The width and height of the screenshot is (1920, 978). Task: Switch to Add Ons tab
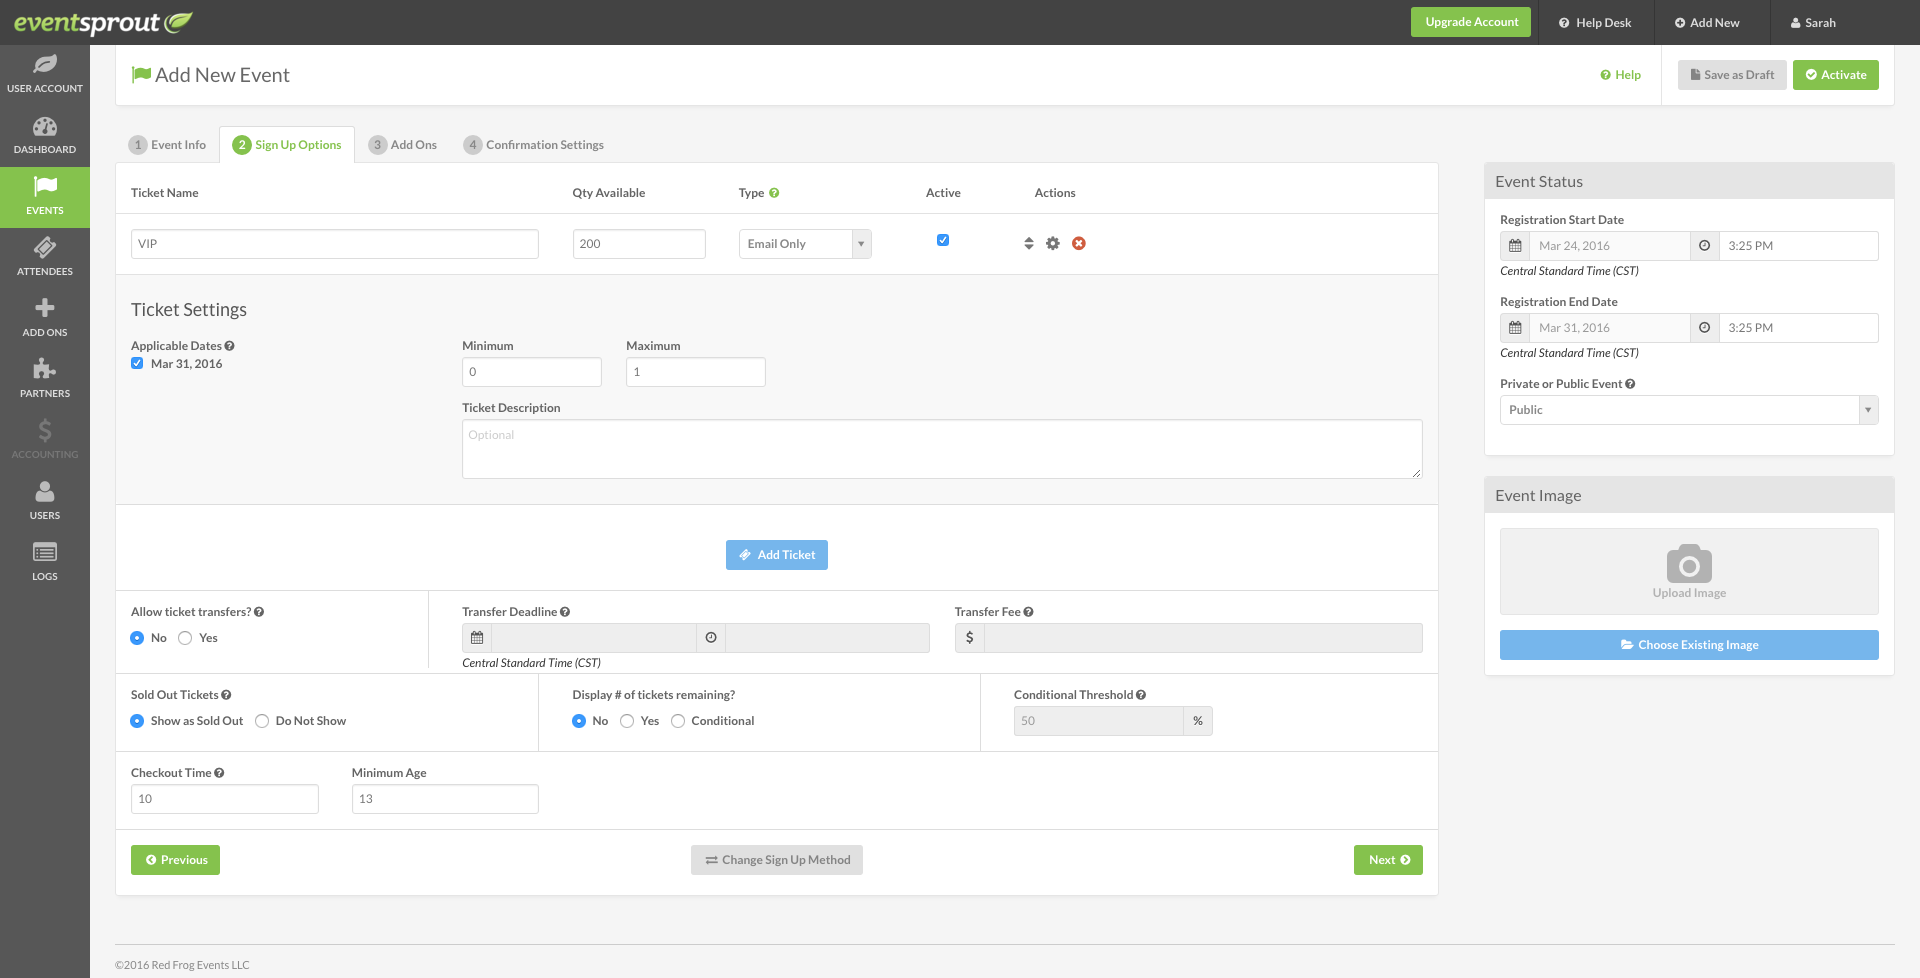pyautogui.click(x=403, y=145)
